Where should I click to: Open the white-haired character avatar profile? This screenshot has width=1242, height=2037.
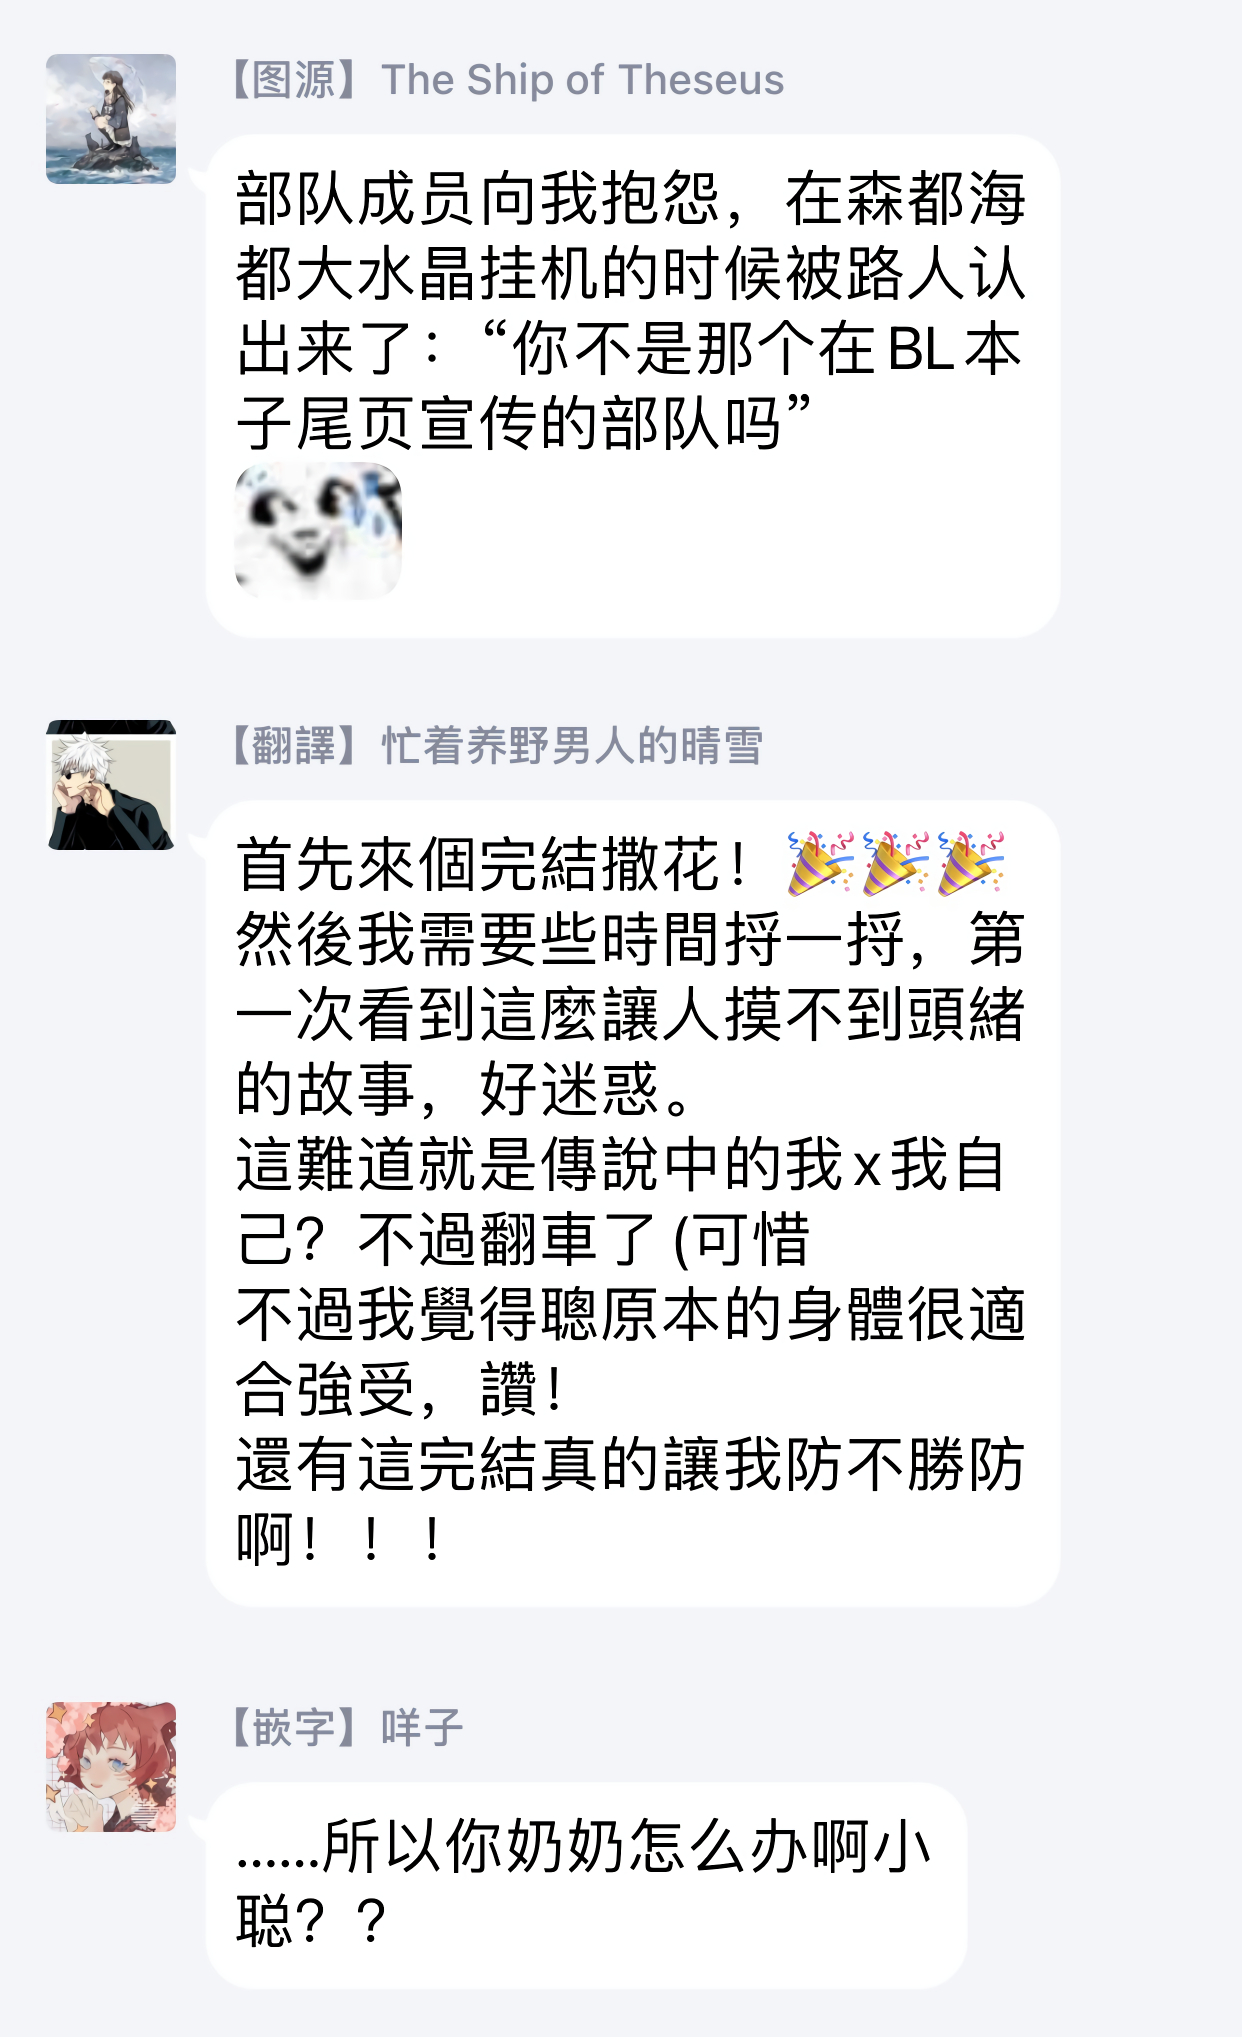[x=111, y=785]
